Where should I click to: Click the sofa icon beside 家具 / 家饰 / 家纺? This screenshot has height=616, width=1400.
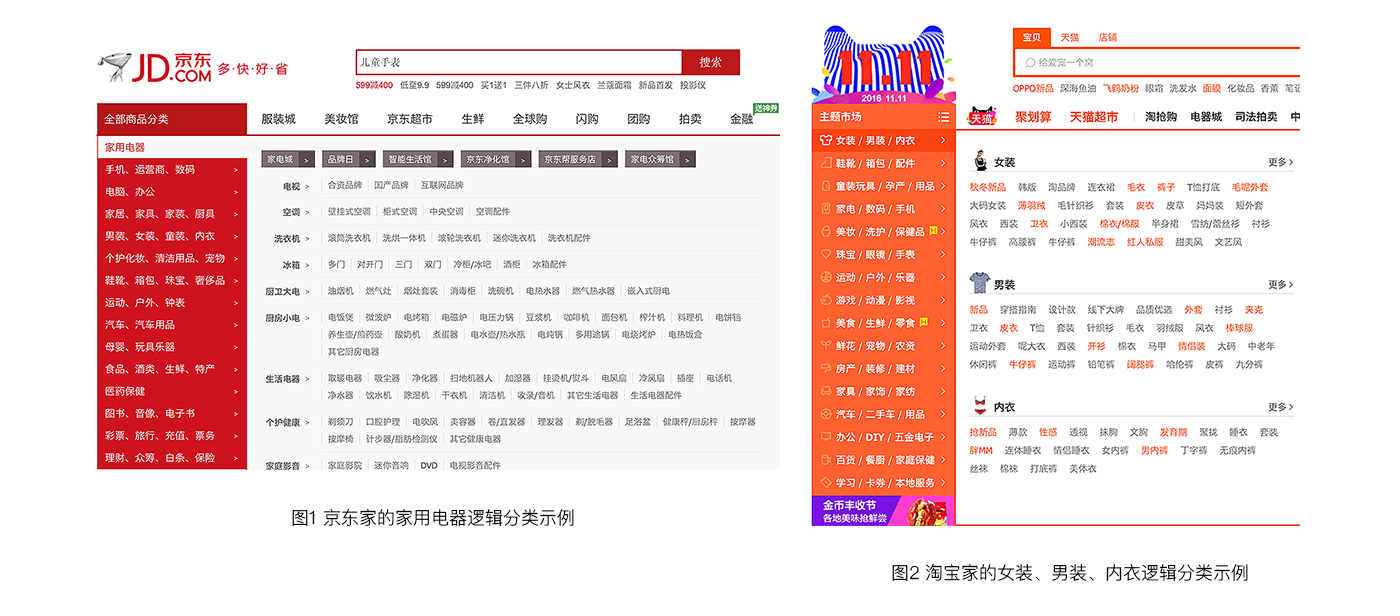825,391
